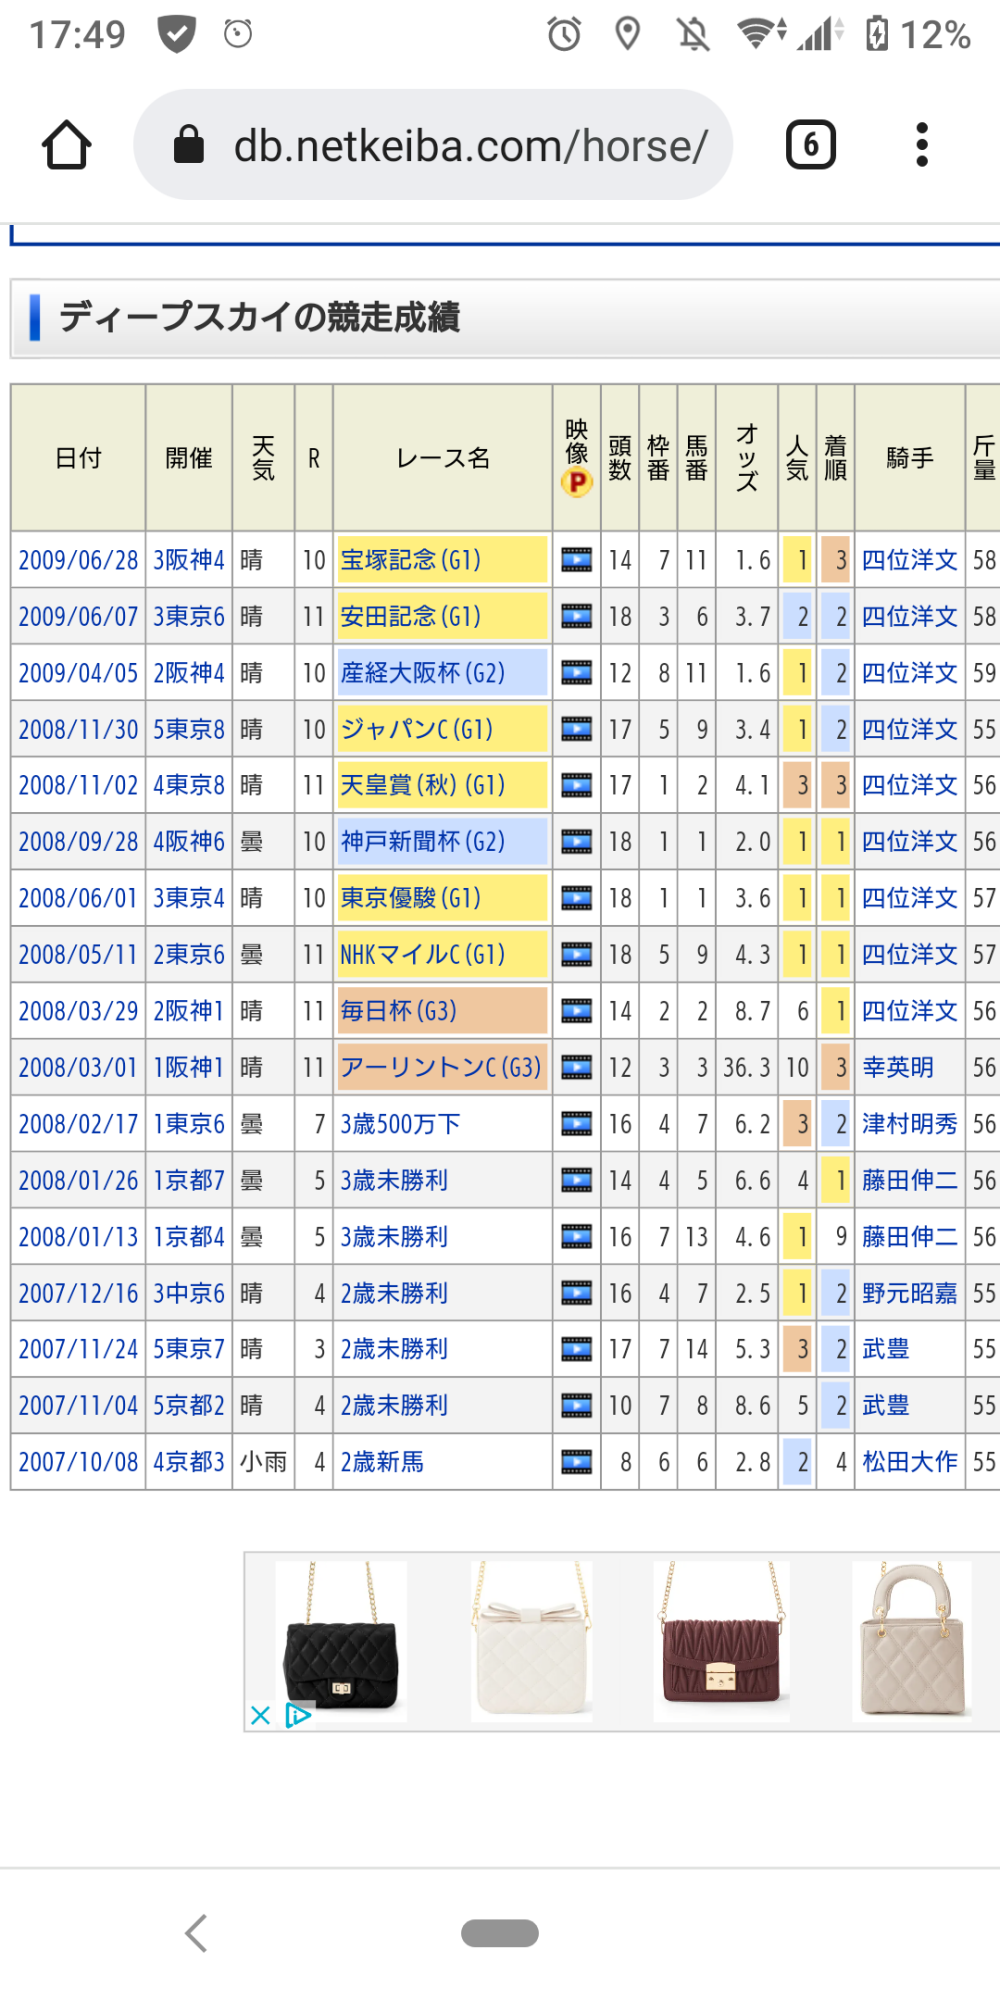Image resolution: width=1000 pixels, height=2000 pixels.
Task: Play video for 毎日杯(G3) race
Action: pyautogui.click(x=577, y=1011)
